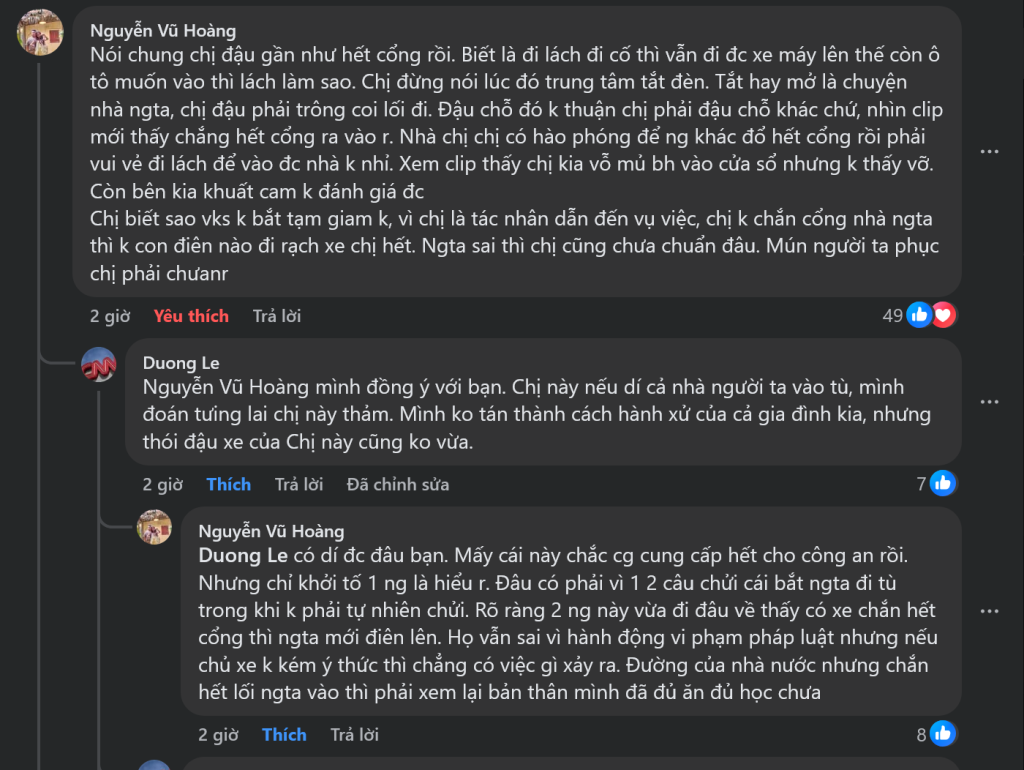Open Nguyễn Vũ Hoàng's avatar on nested reply
Viewport: 1024px width, 770px height.
coord(154,527)
